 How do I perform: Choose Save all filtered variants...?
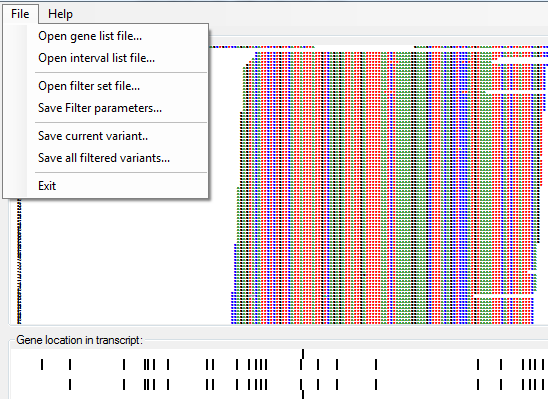point(105,158)
